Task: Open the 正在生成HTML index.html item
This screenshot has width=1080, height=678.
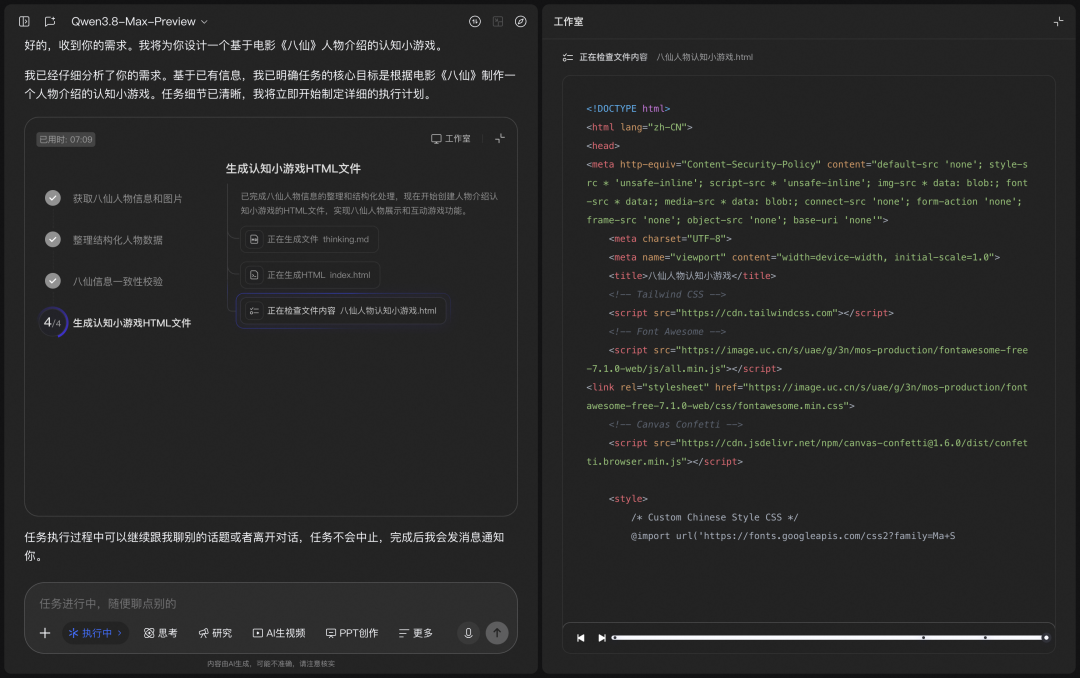Action: pyautogui.click(x=310, y=275)
